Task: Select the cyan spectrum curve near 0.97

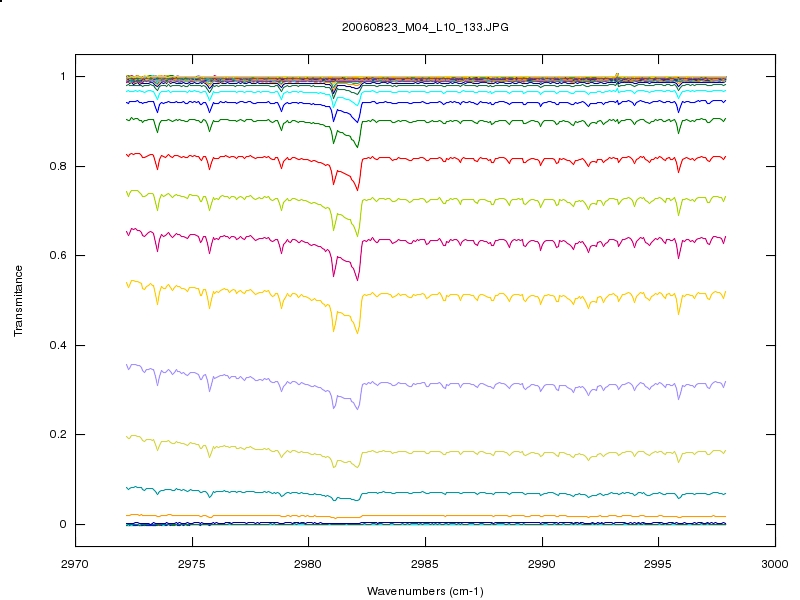Action: pos(426,92)
